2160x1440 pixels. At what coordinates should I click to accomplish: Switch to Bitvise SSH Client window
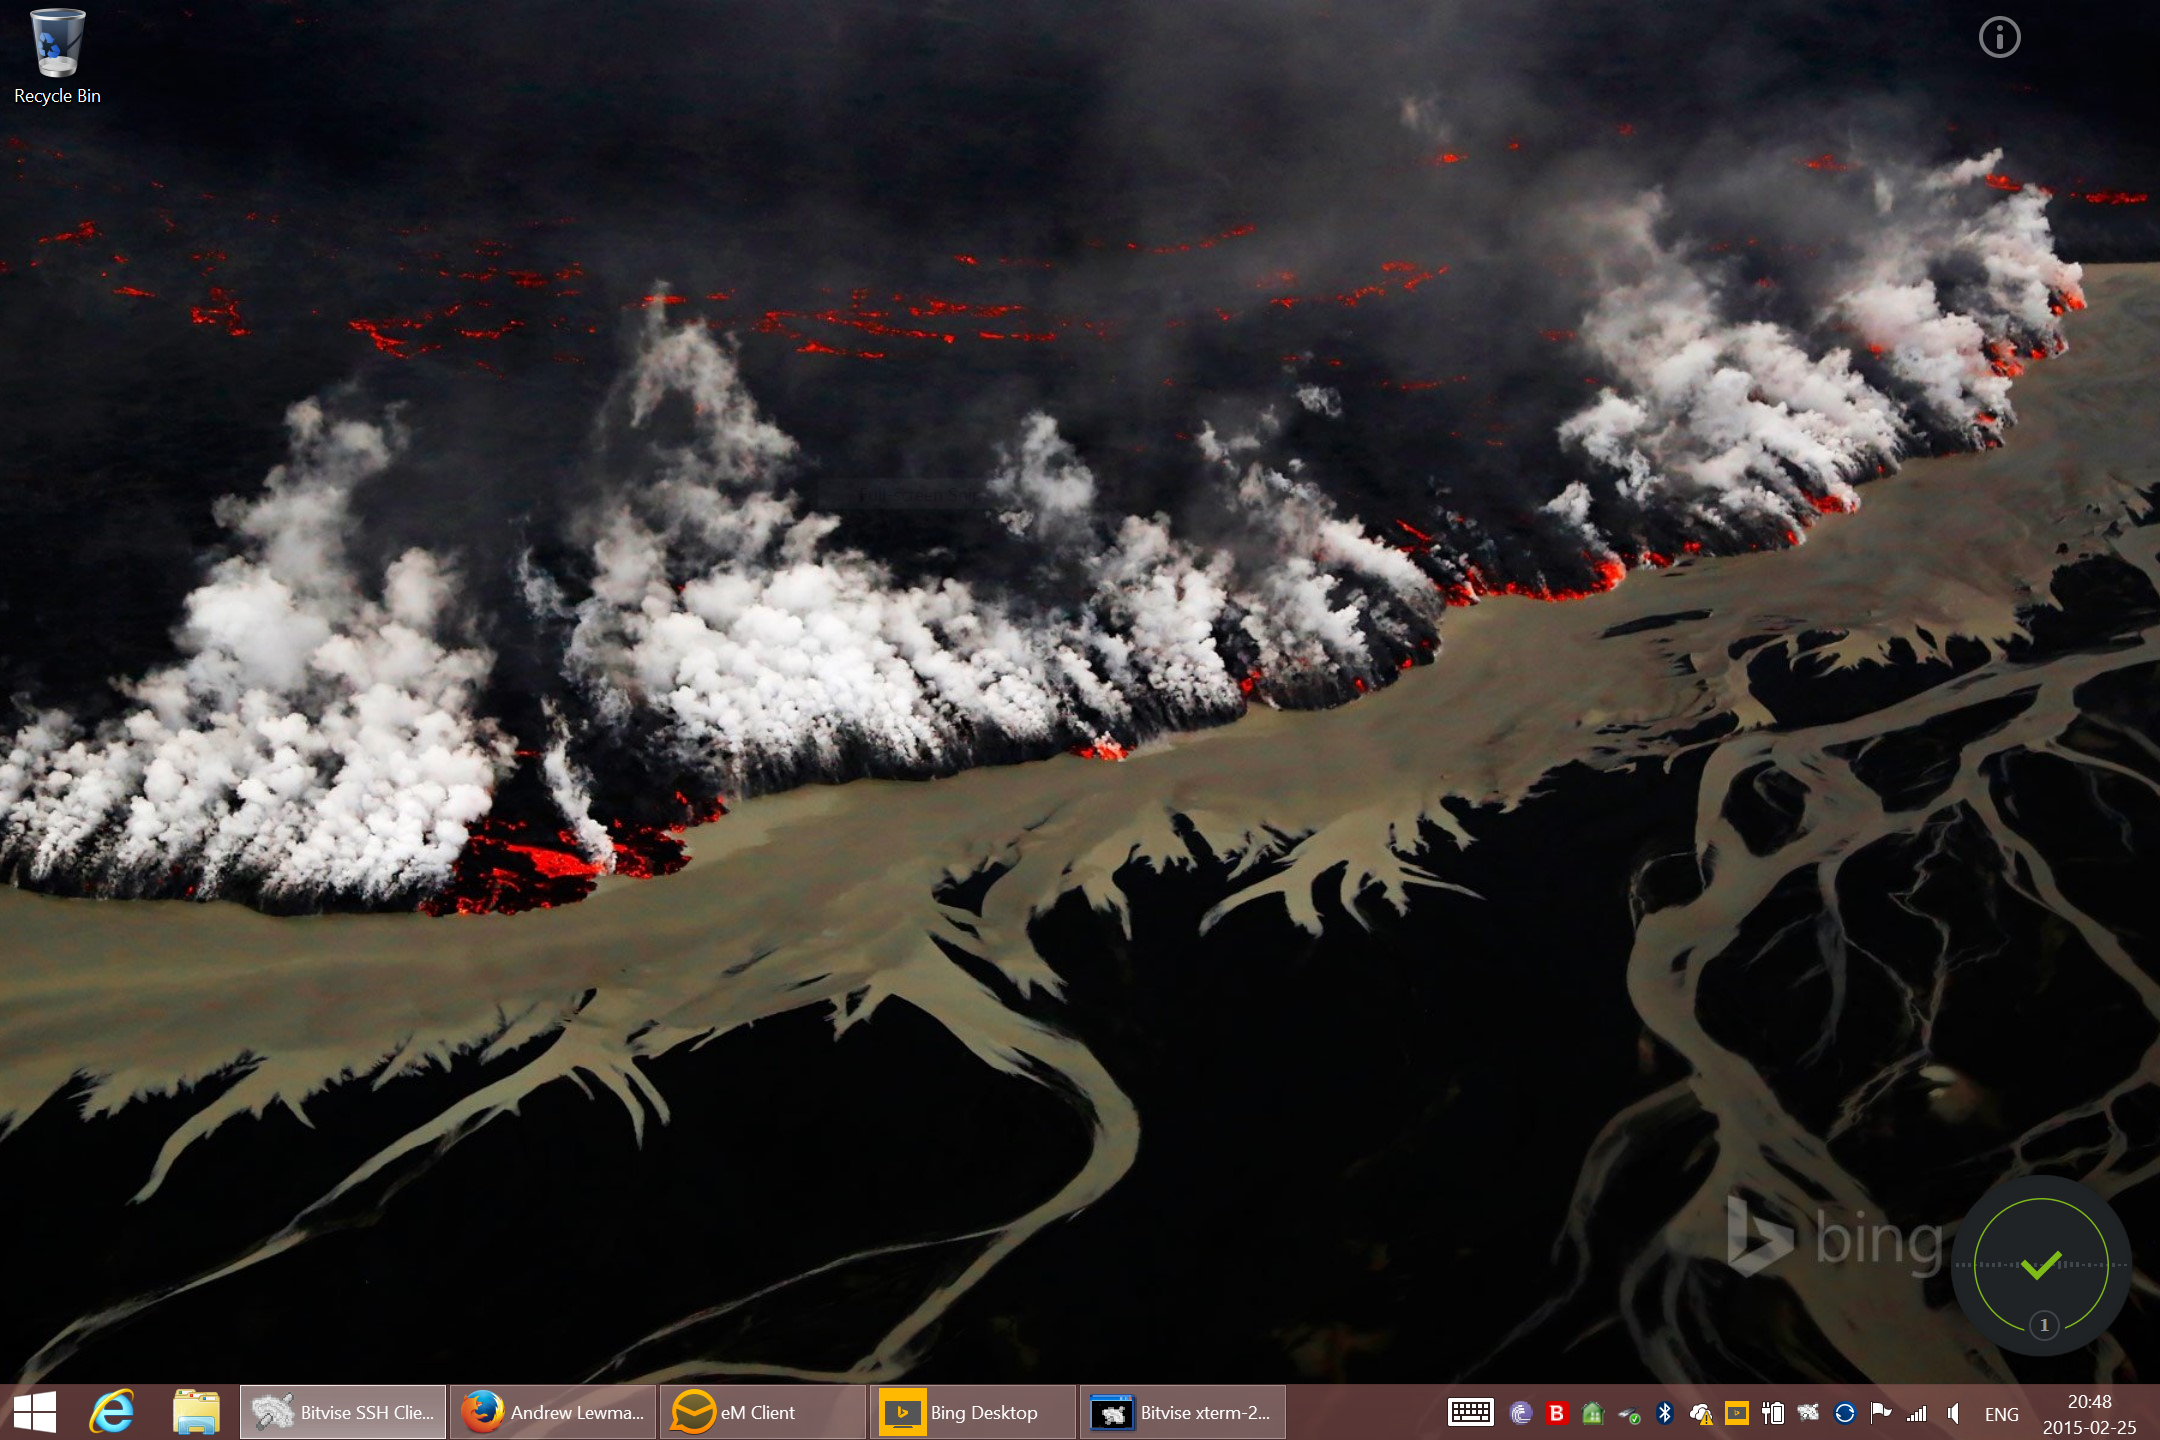click(x=343, y=1412)
